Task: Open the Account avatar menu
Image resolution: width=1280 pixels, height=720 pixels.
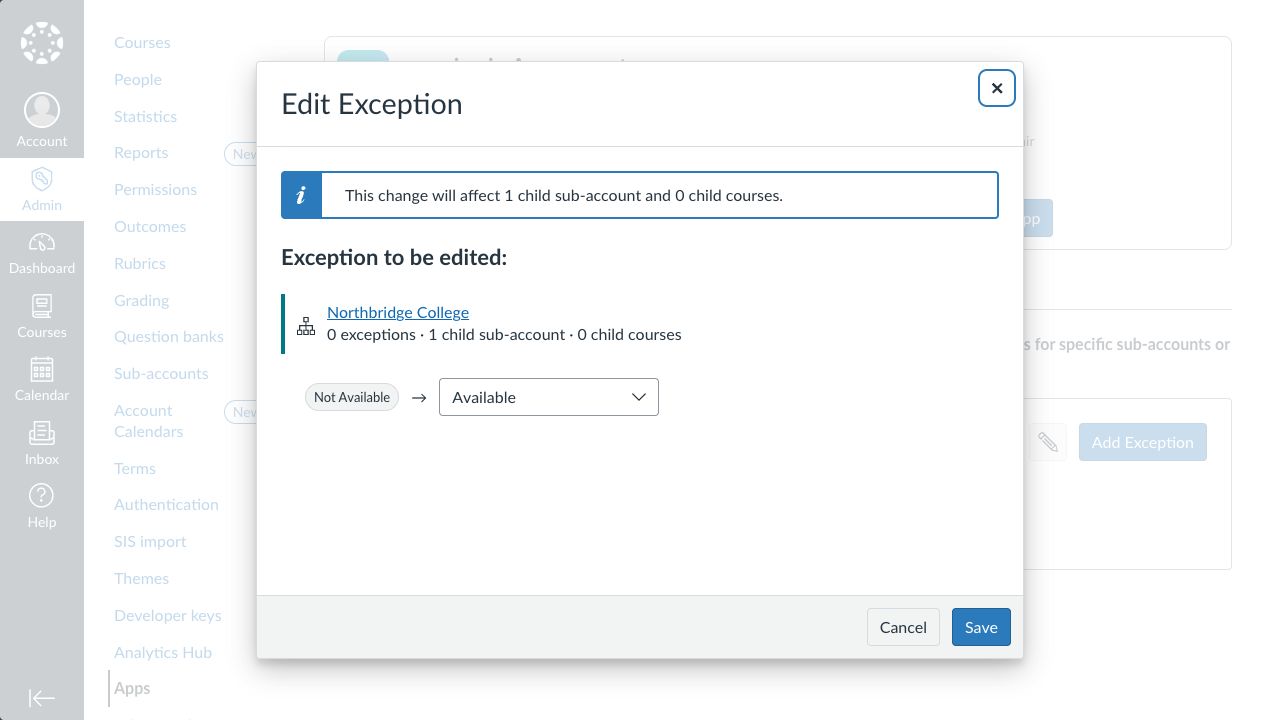Action: (x=42, y=110)
